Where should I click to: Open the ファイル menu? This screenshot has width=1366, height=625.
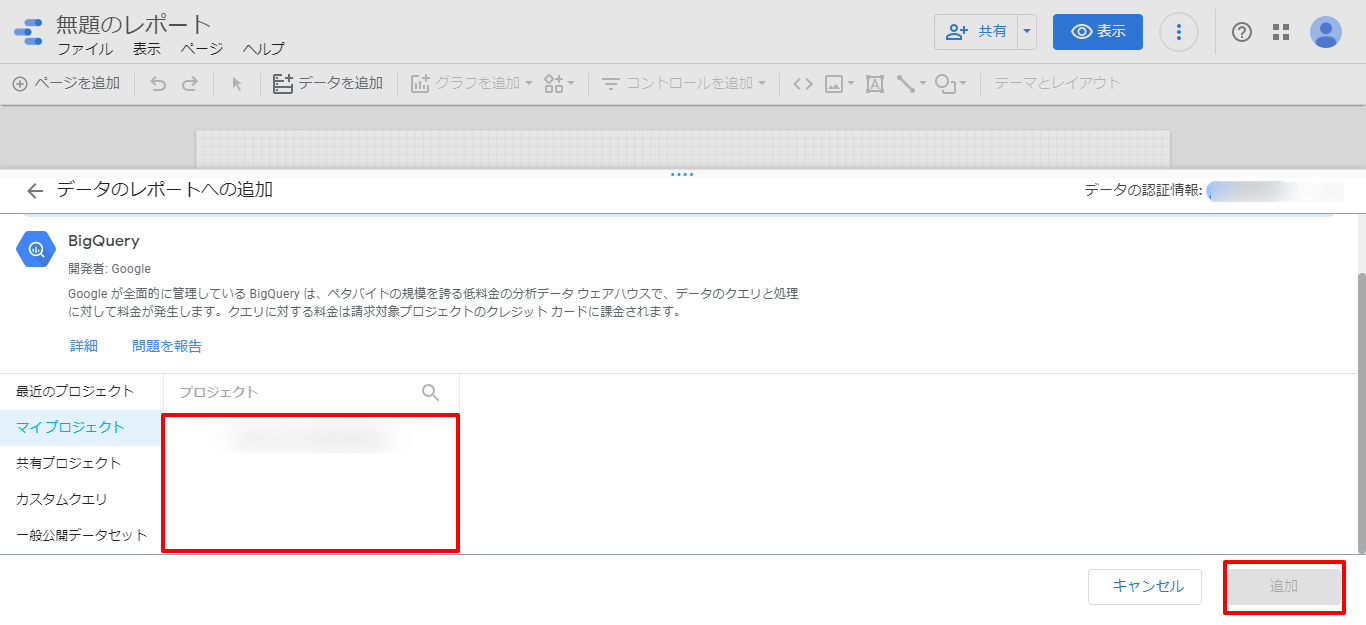click(x=85, y=49)
